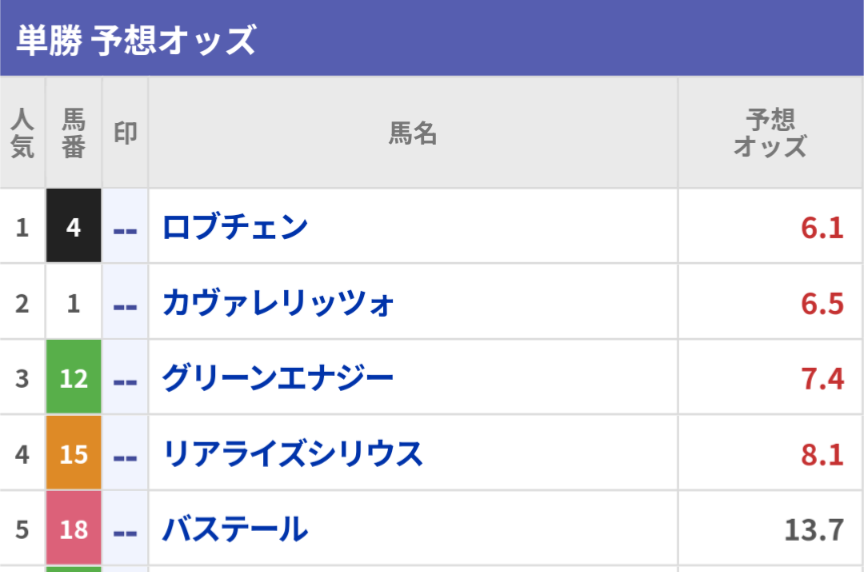Viewport: 864px width, 572px height.
Task: Click the orange number 15 badge
Action: tap(73, 455)
